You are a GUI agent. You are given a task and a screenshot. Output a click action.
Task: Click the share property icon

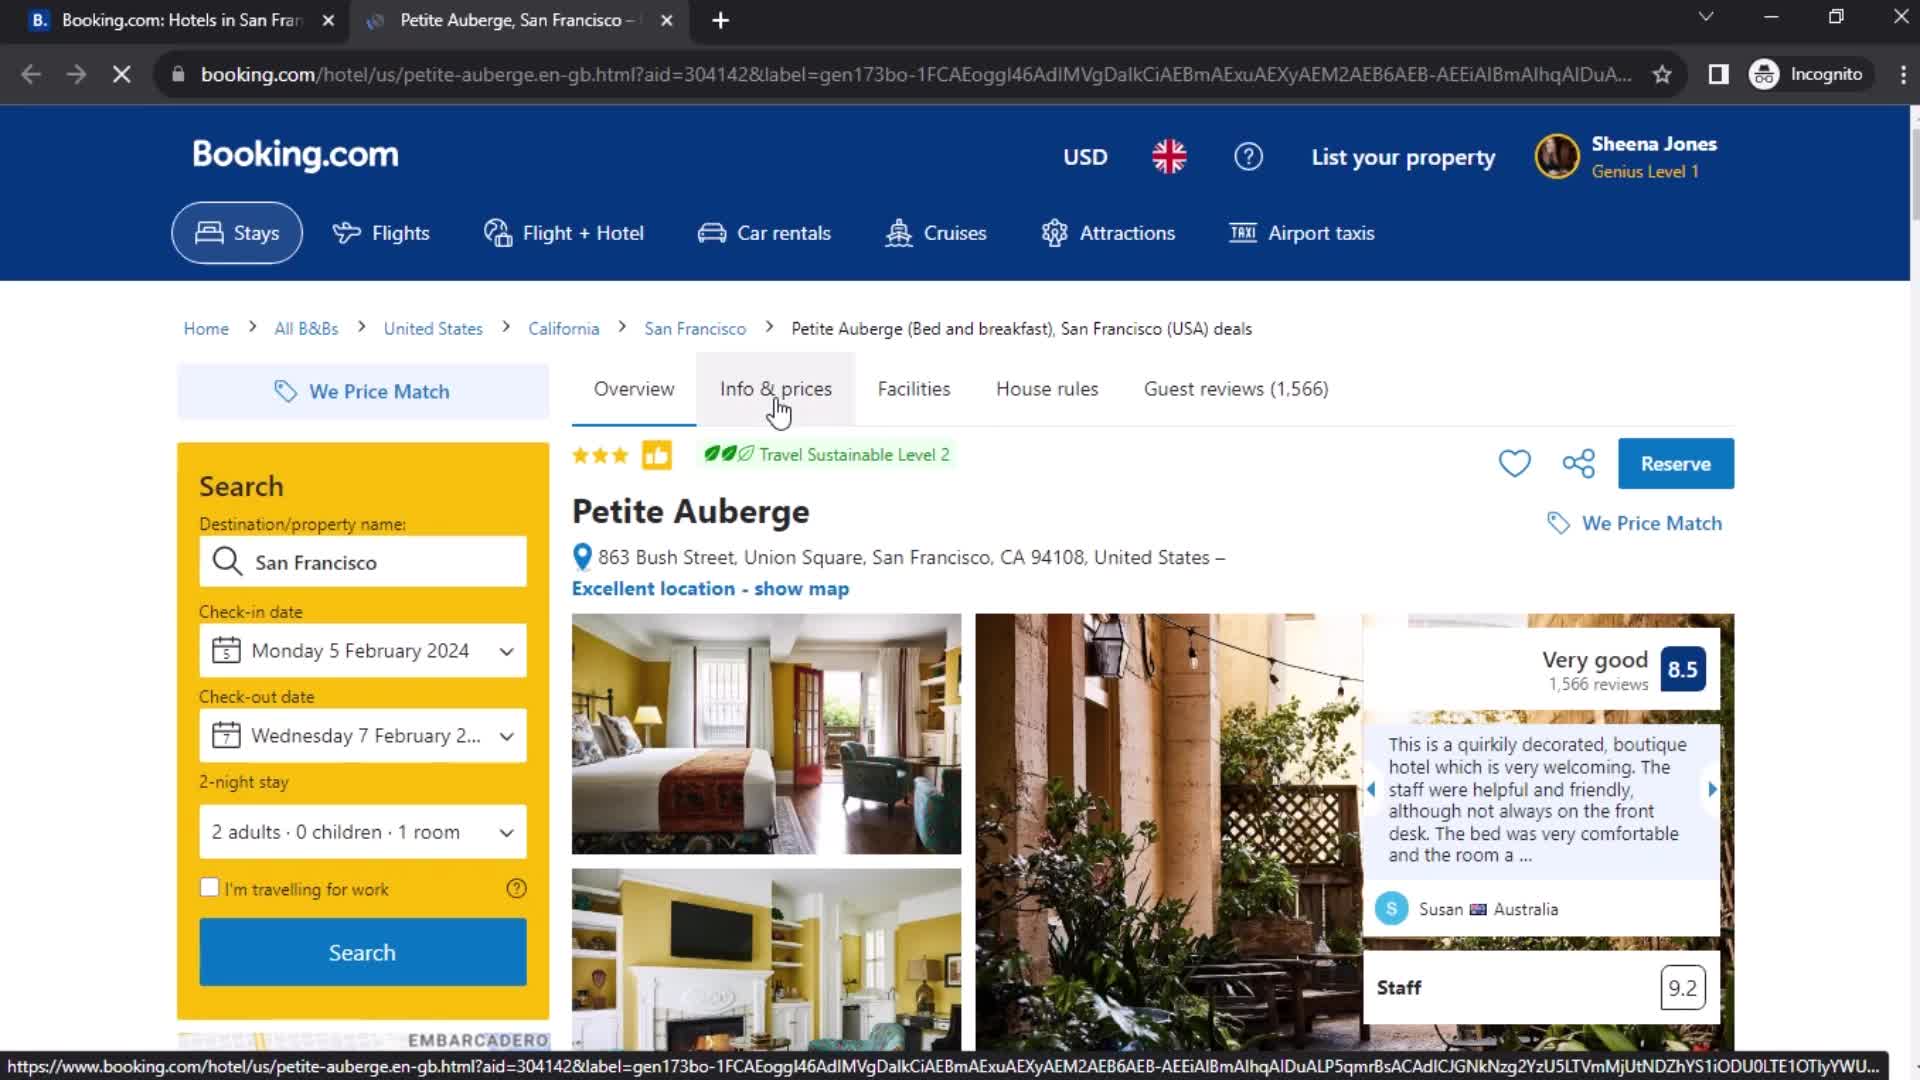tap(1577, 464)
